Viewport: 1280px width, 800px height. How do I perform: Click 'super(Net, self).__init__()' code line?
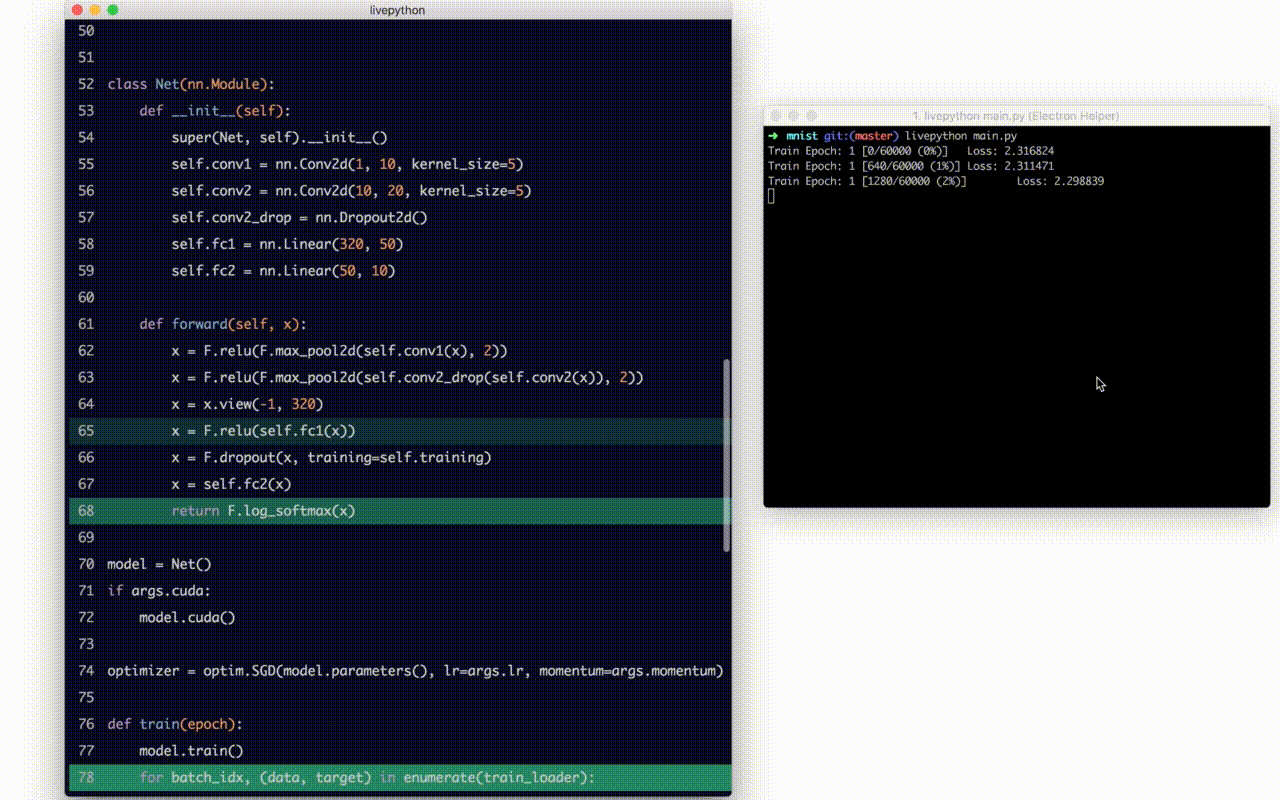point(279,137)
